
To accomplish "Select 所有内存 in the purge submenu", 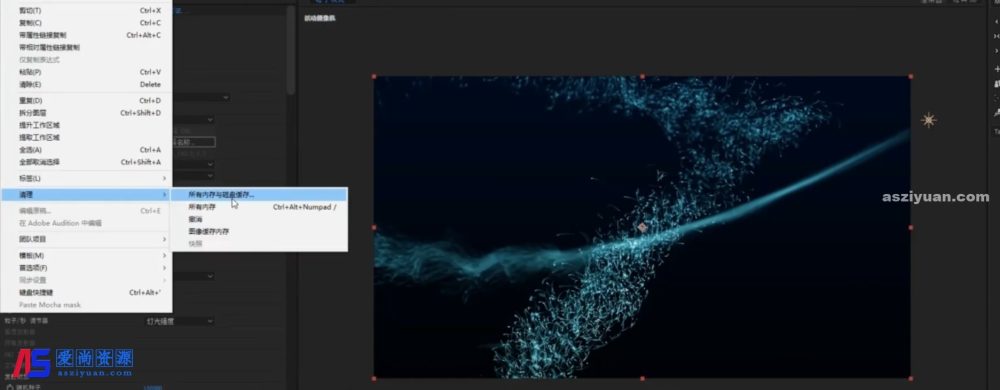I will click(x=259, y=207).
